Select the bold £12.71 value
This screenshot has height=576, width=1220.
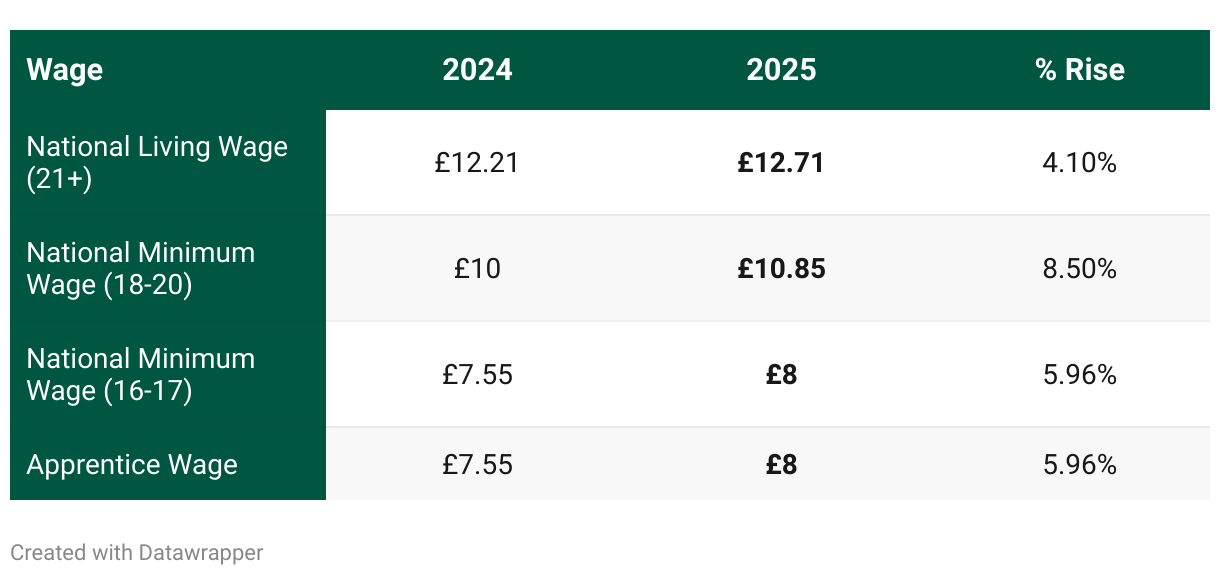coord(781,163)
